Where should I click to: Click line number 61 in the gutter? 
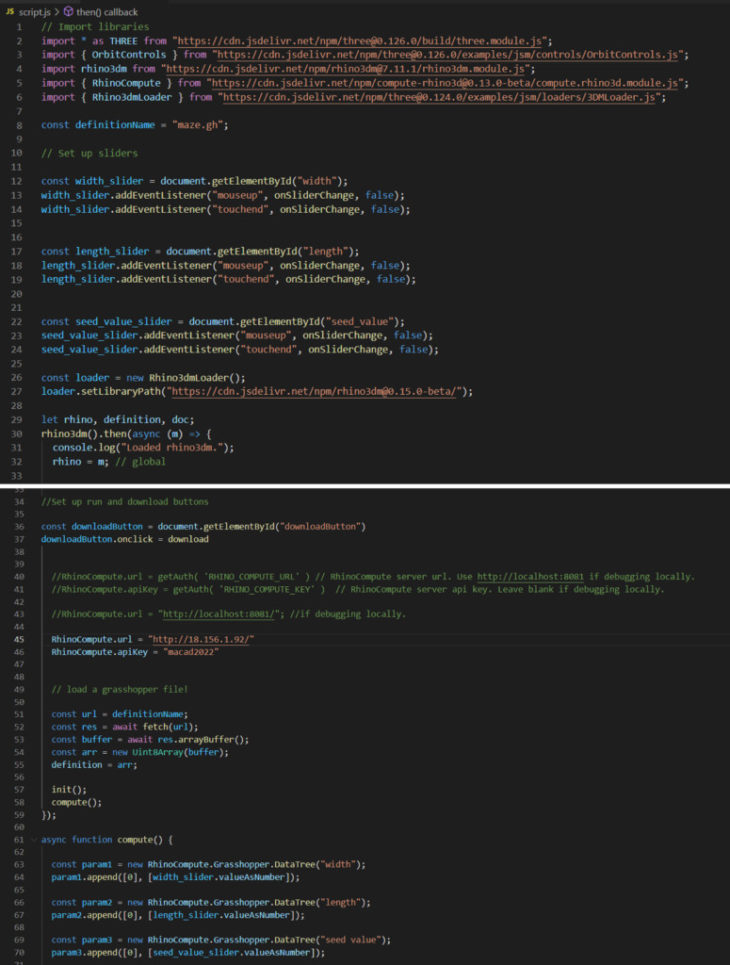[19, 839]
